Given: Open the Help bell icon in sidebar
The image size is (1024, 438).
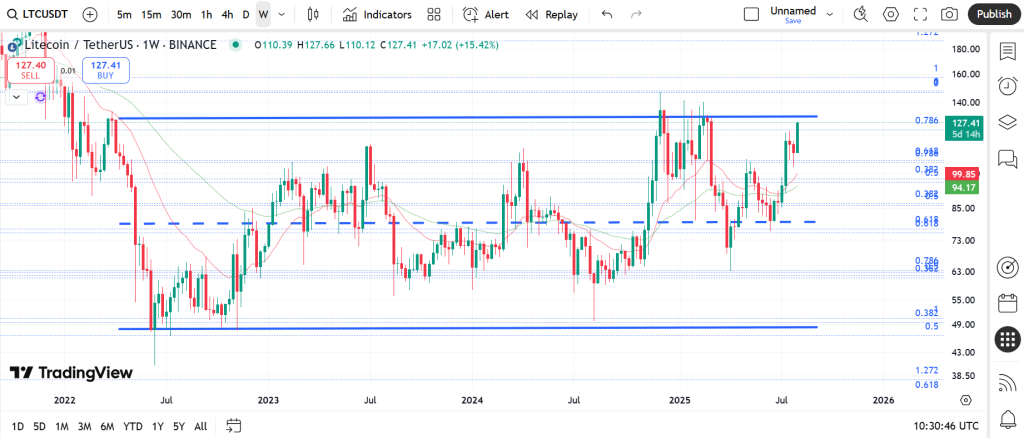Looking at the screenshot, I should (1008, 418).
